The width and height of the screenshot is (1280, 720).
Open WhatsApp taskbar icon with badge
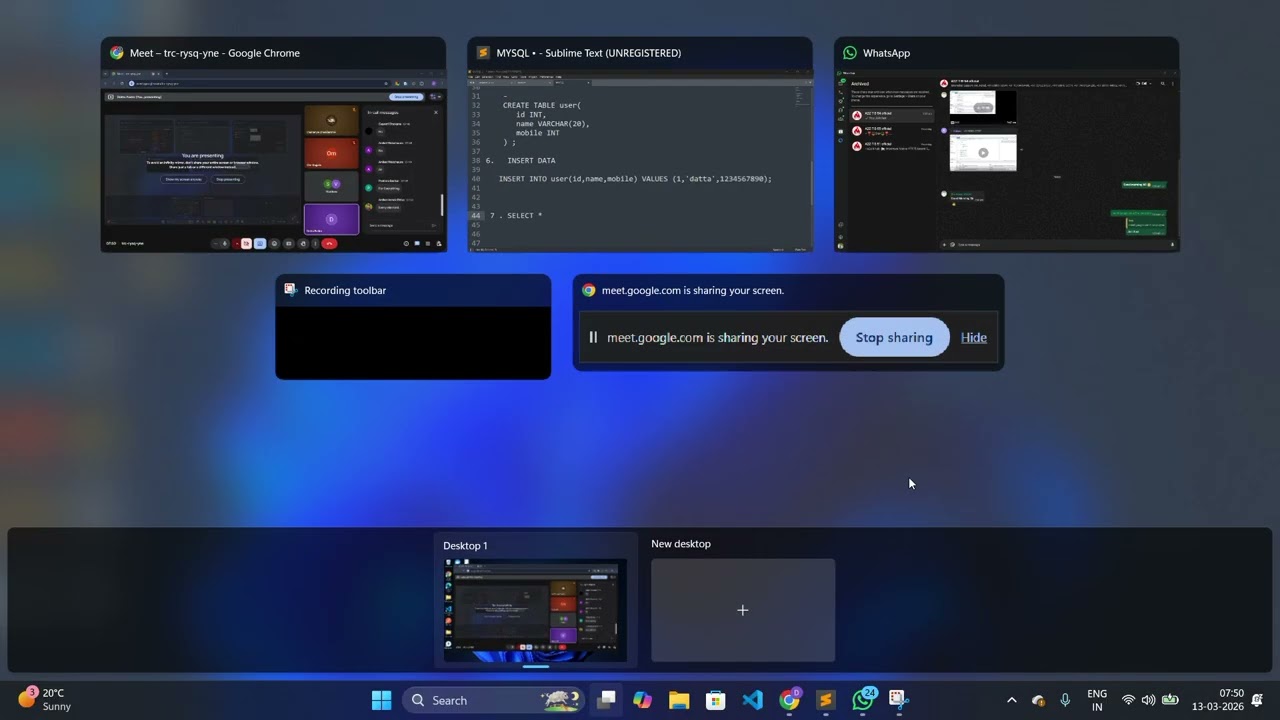[x=863, y=700]
